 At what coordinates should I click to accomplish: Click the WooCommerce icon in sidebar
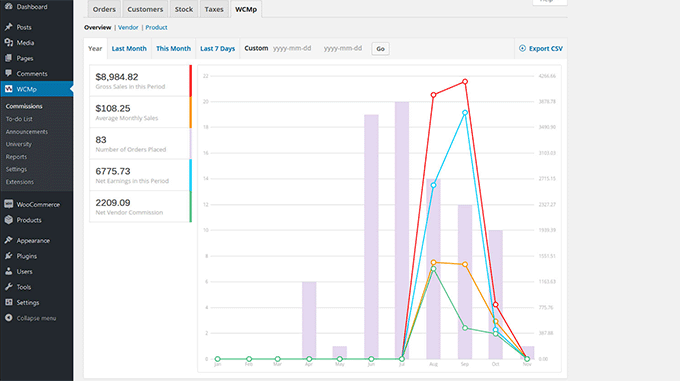tap(9, 204)
